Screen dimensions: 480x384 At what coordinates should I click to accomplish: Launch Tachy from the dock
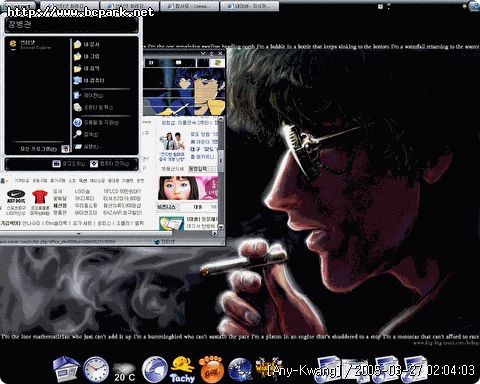tap(183, 369)
